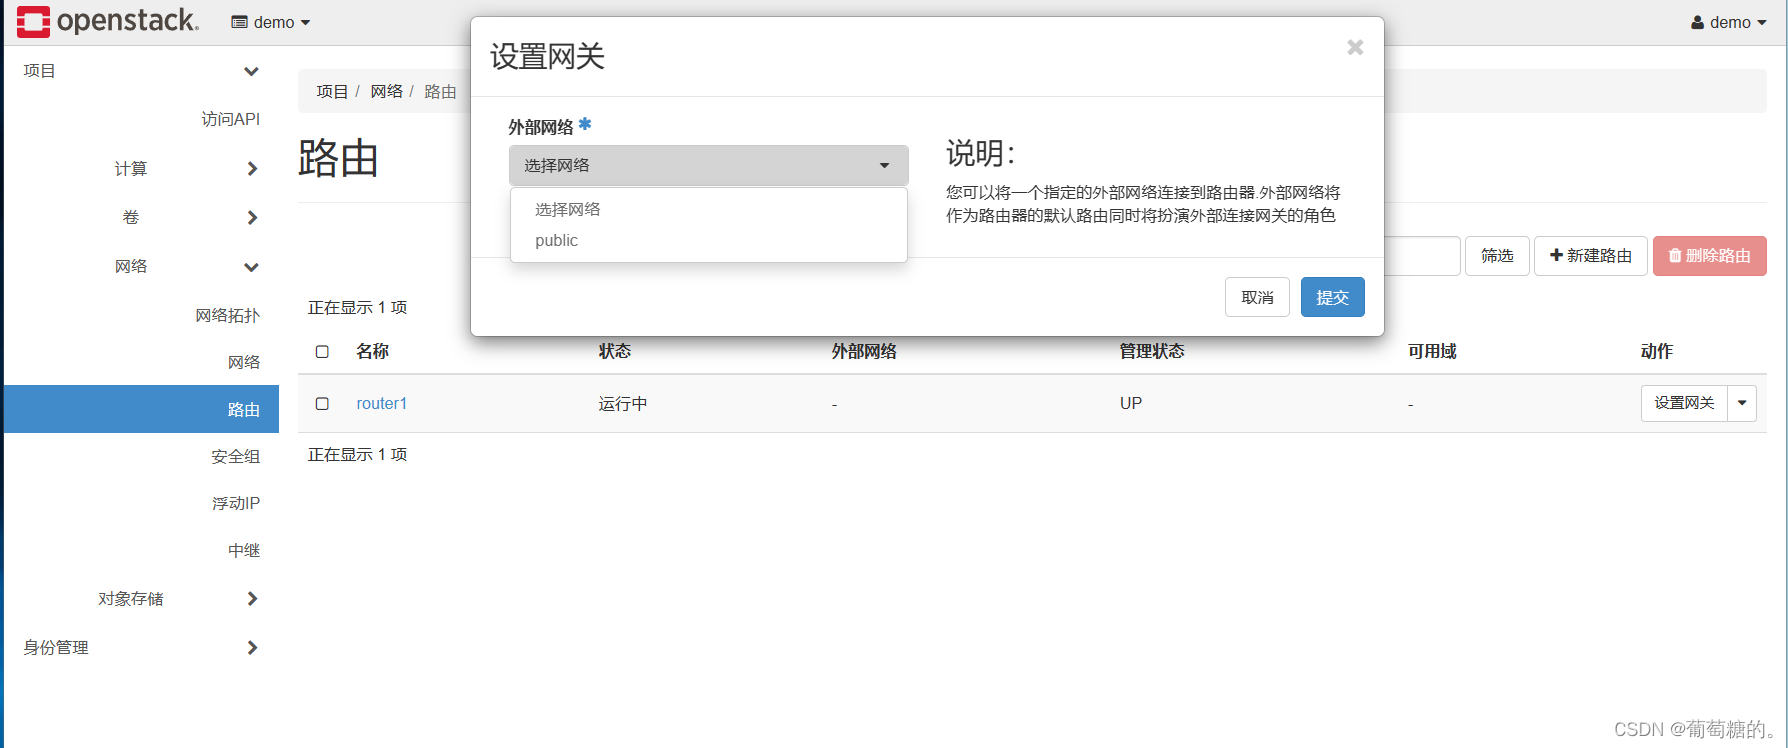
Task: Click 项目 in the breadcrumb
Action: [332, 91]
